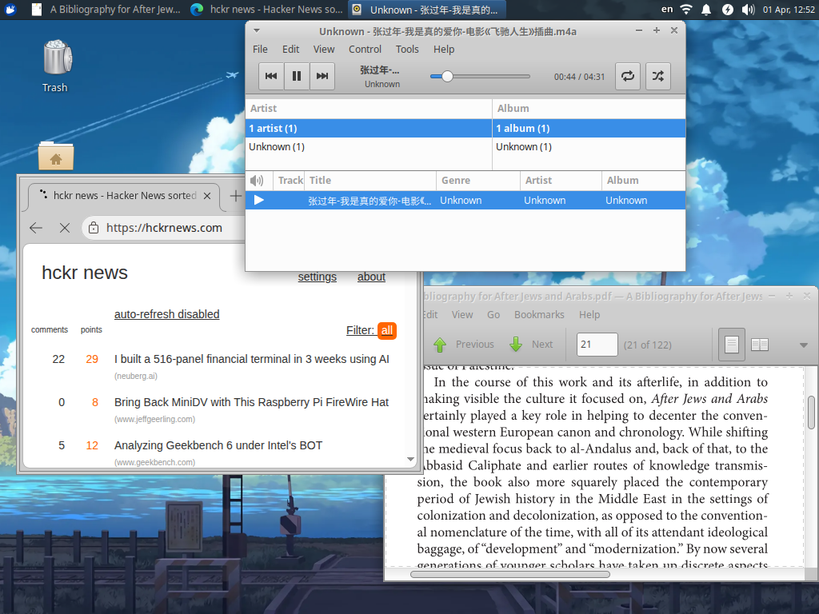The image size is (819, 614).
Task: Toggle shuffle mode in music player
Action: pyautogui.click(x=658, y=76)
